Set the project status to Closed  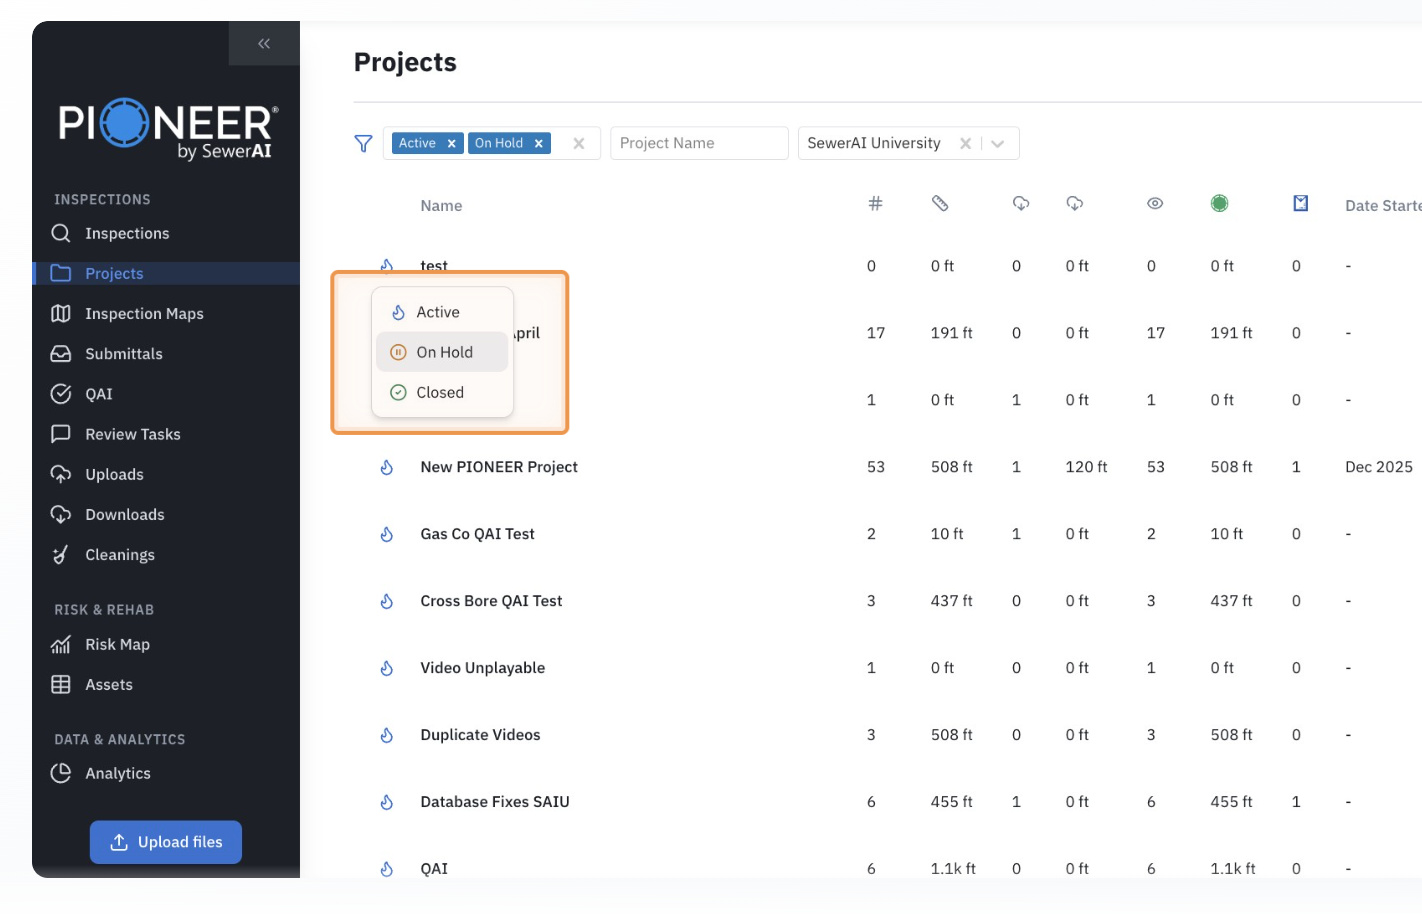click(440, 392)
